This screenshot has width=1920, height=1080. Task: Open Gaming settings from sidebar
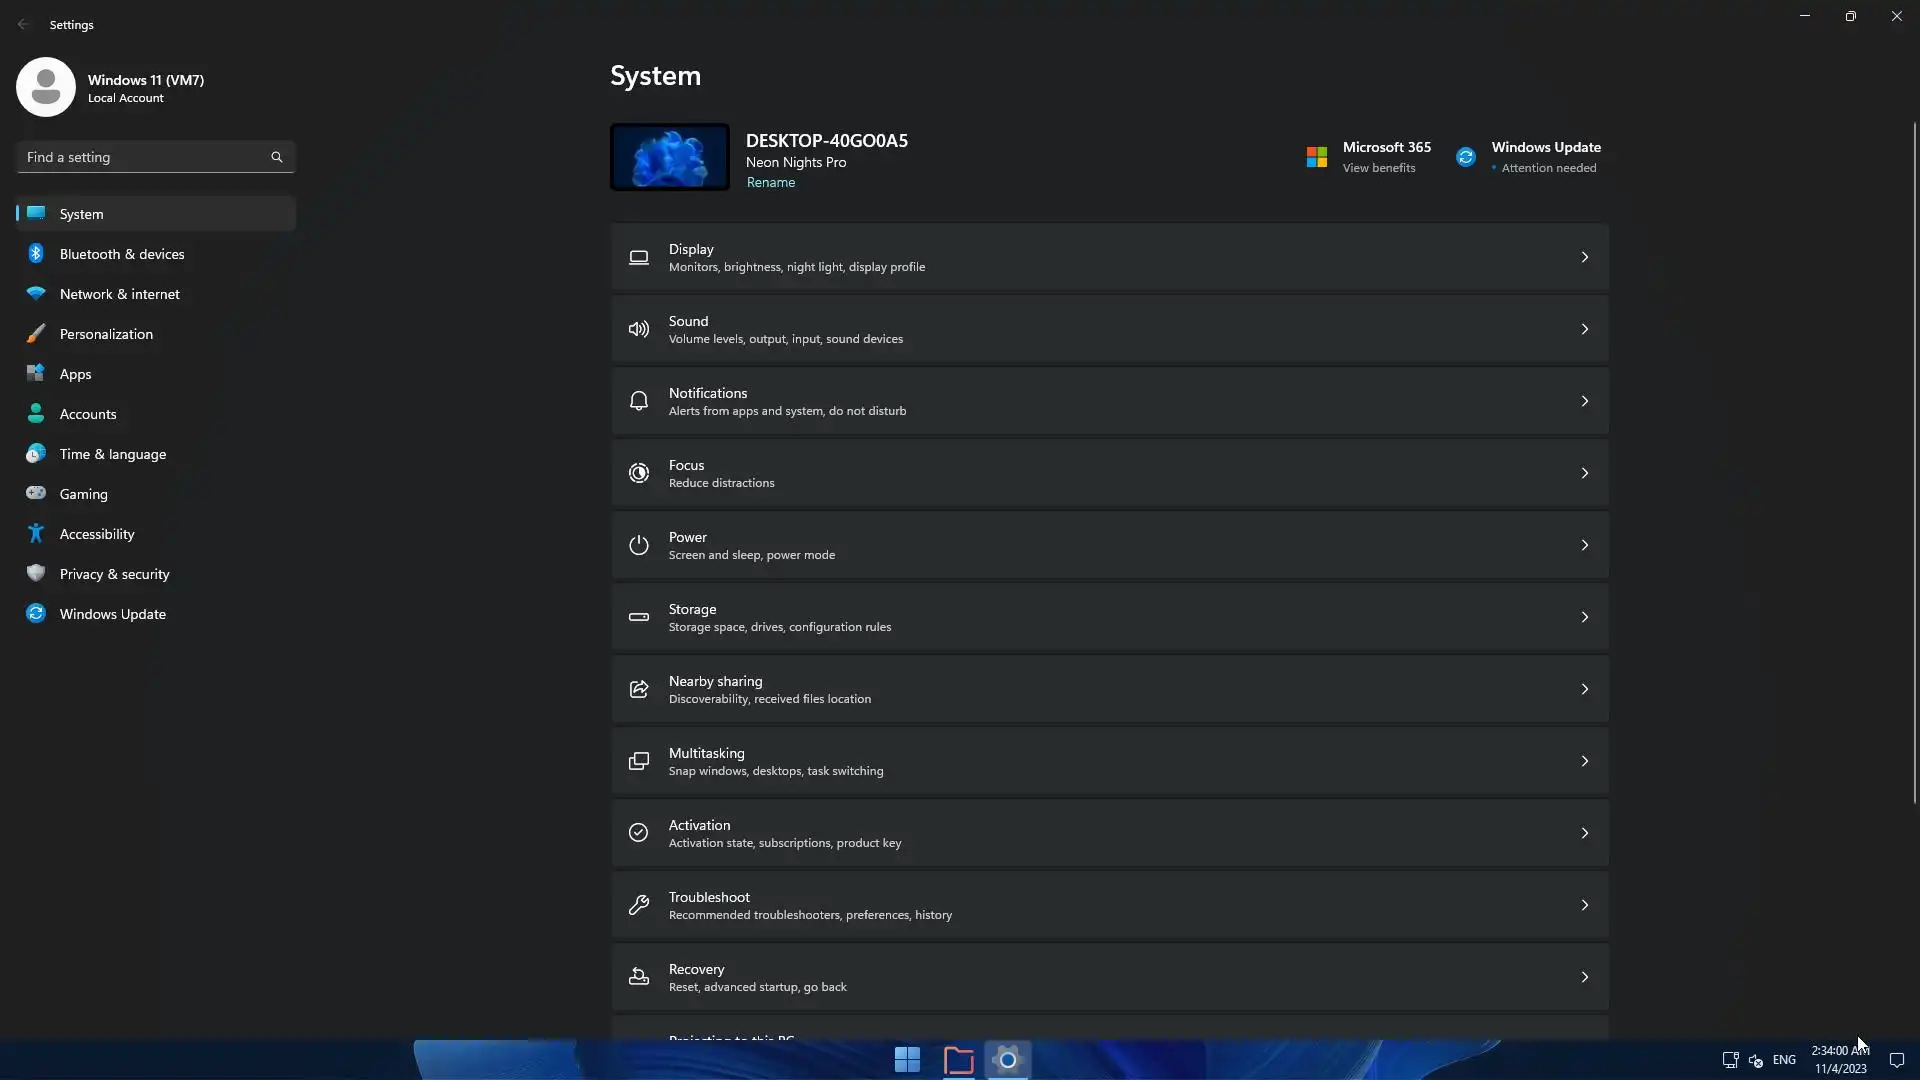point(83,494)
